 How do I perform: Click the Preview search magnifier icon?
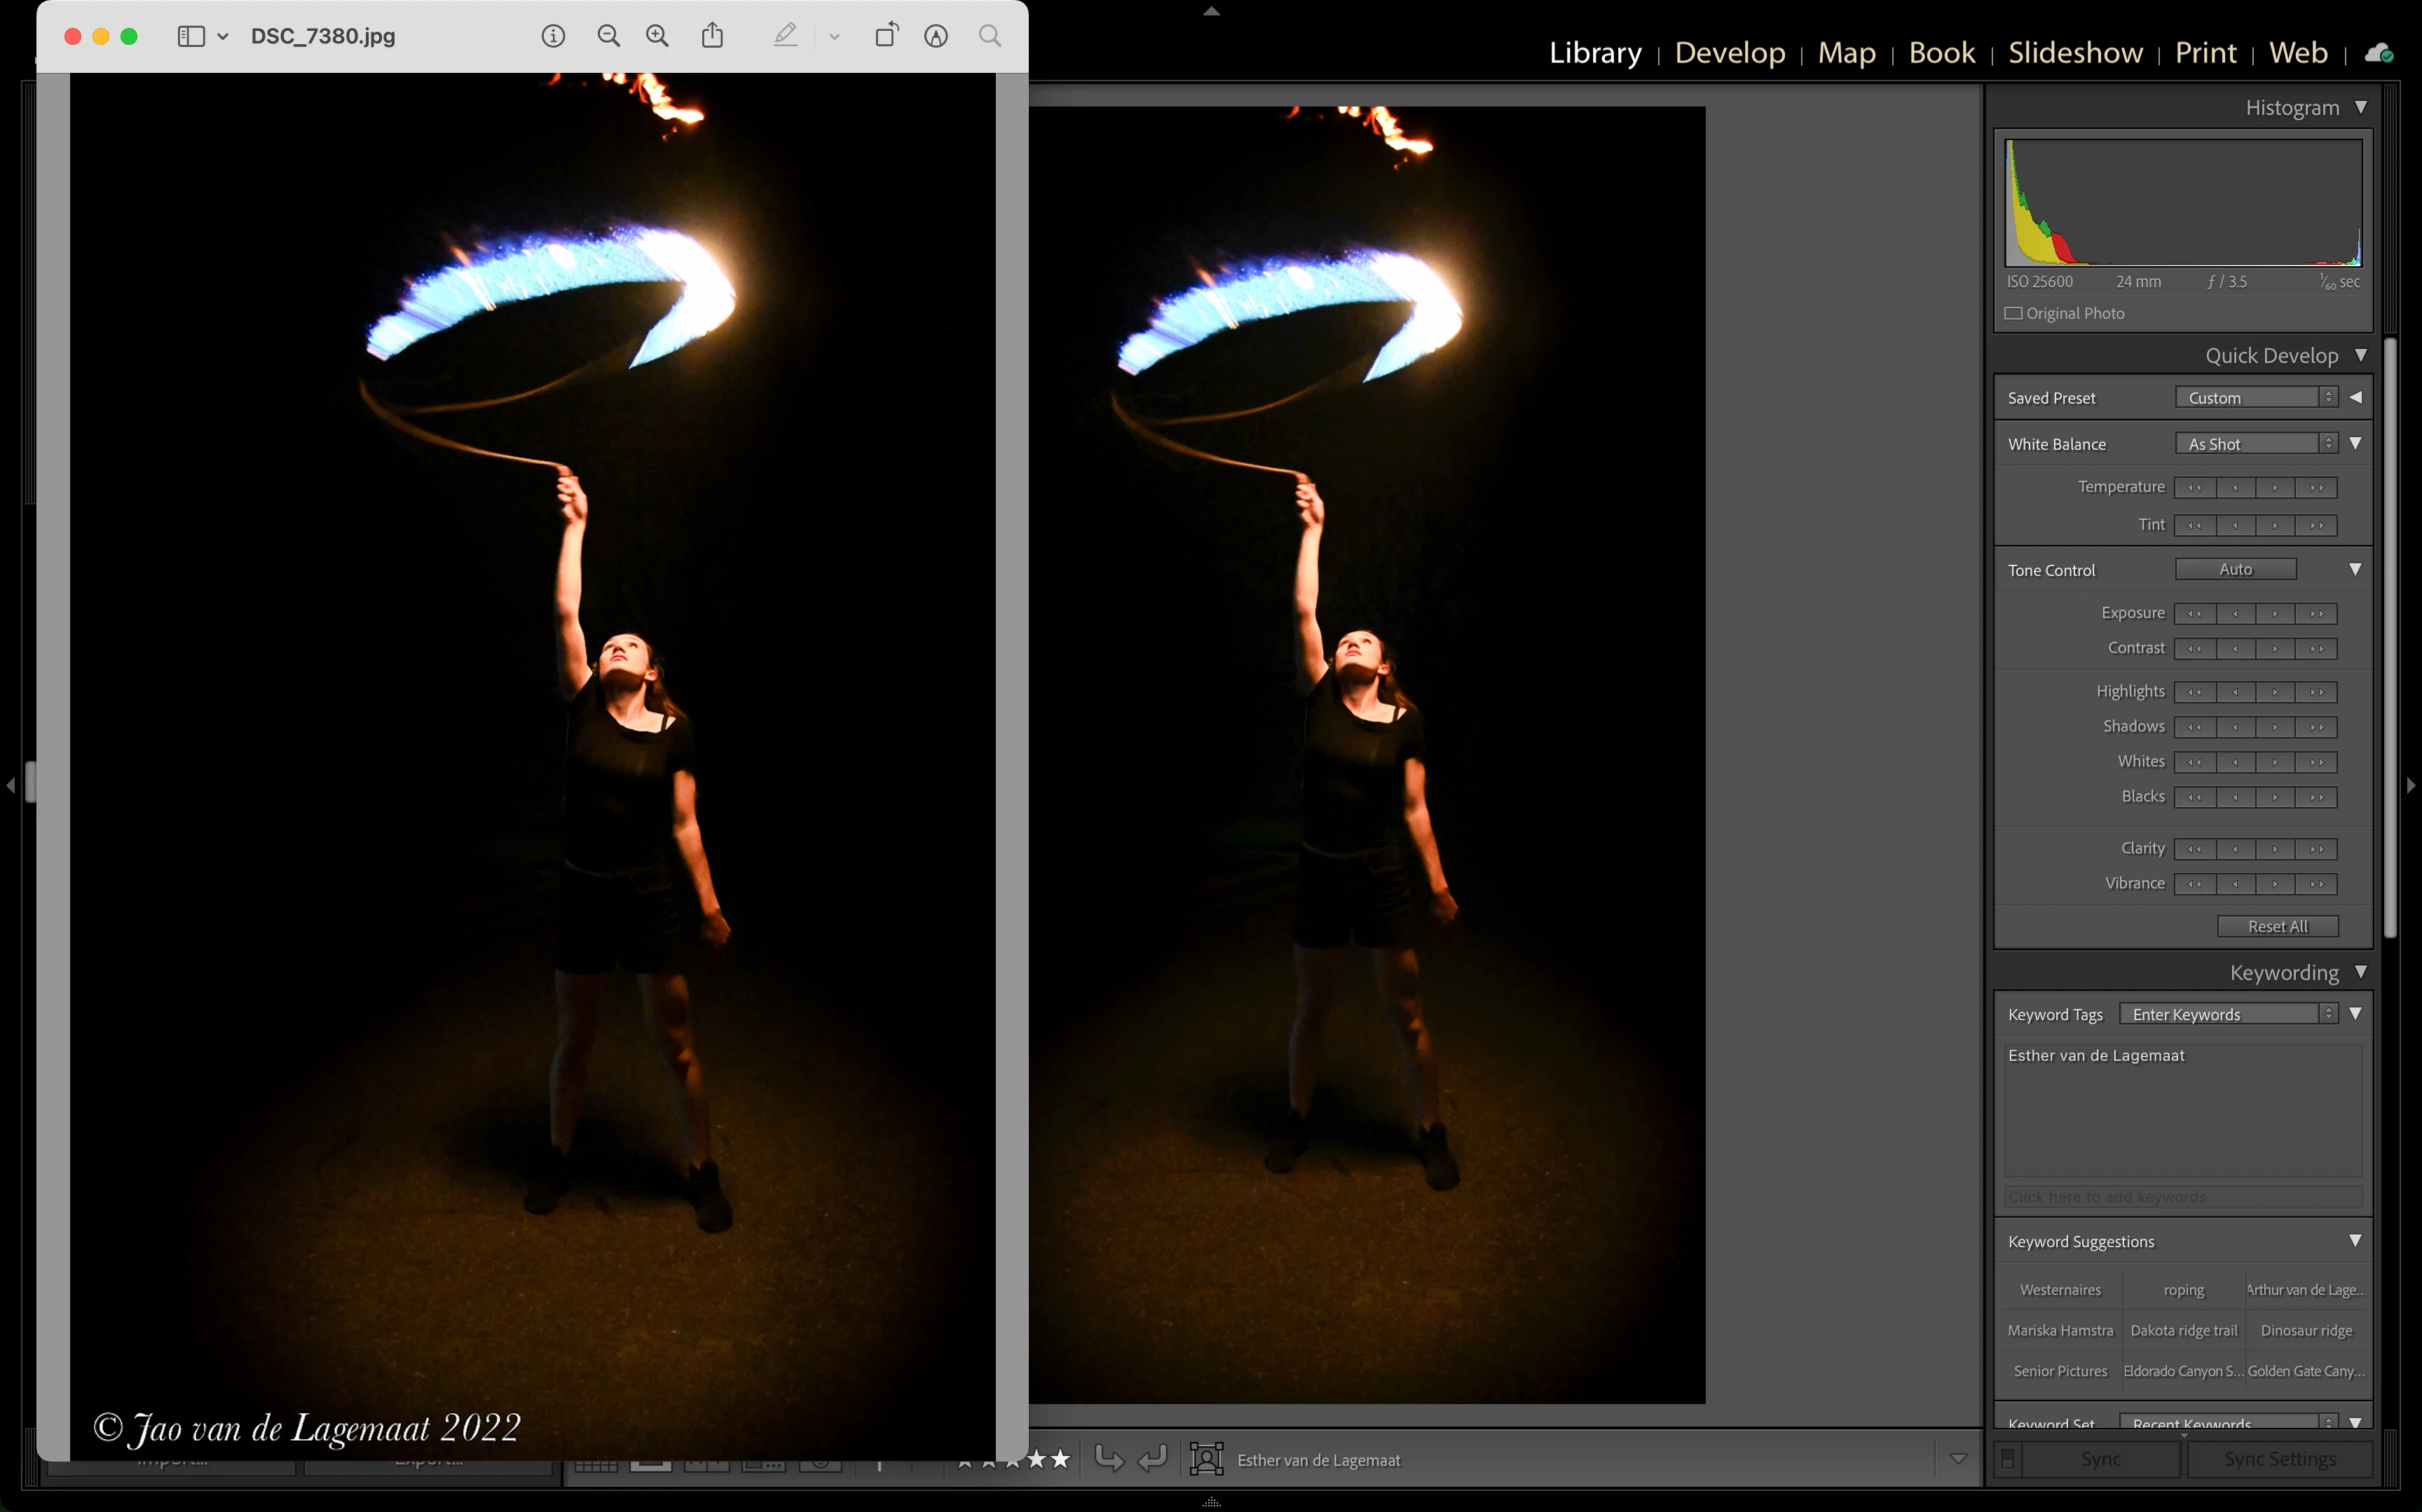point(990,36)
